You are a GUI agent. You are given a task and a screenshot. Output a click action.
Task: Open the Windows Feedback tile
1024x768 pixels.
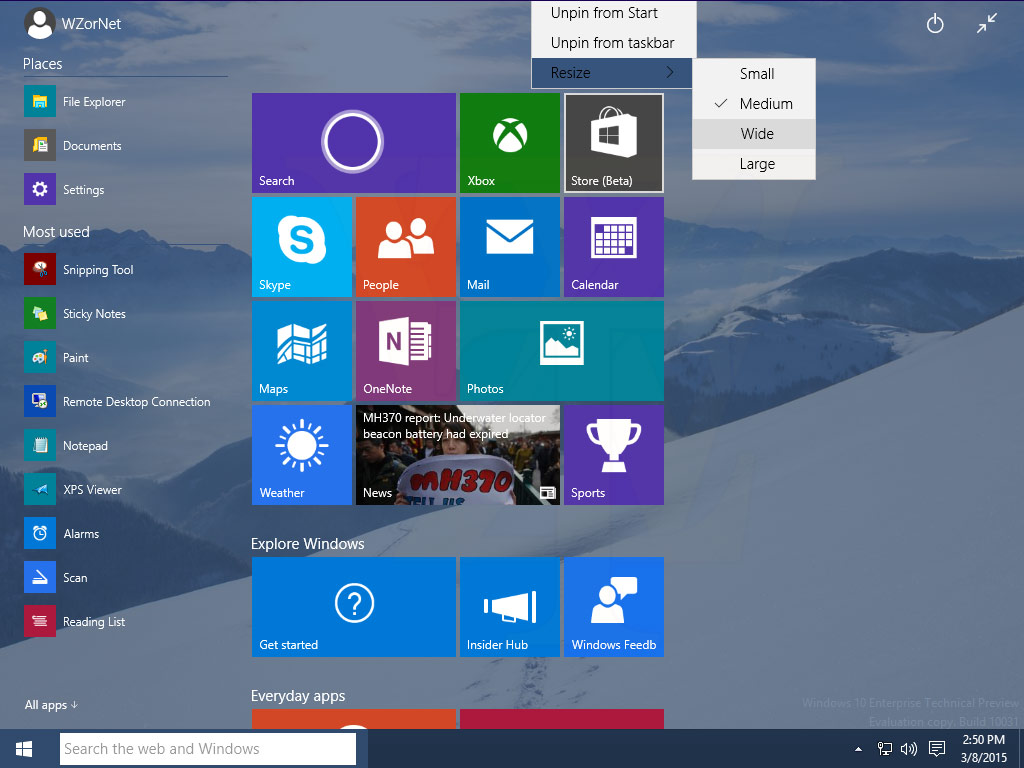click(614, 607)
